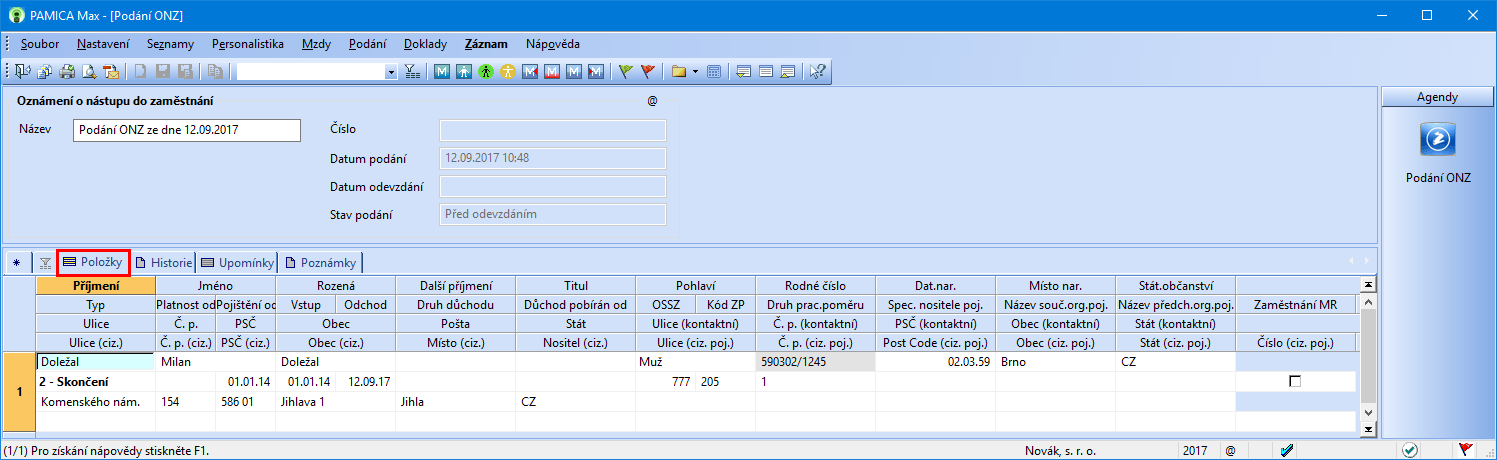Click the Agendy panel header button

pos(1436,97)
